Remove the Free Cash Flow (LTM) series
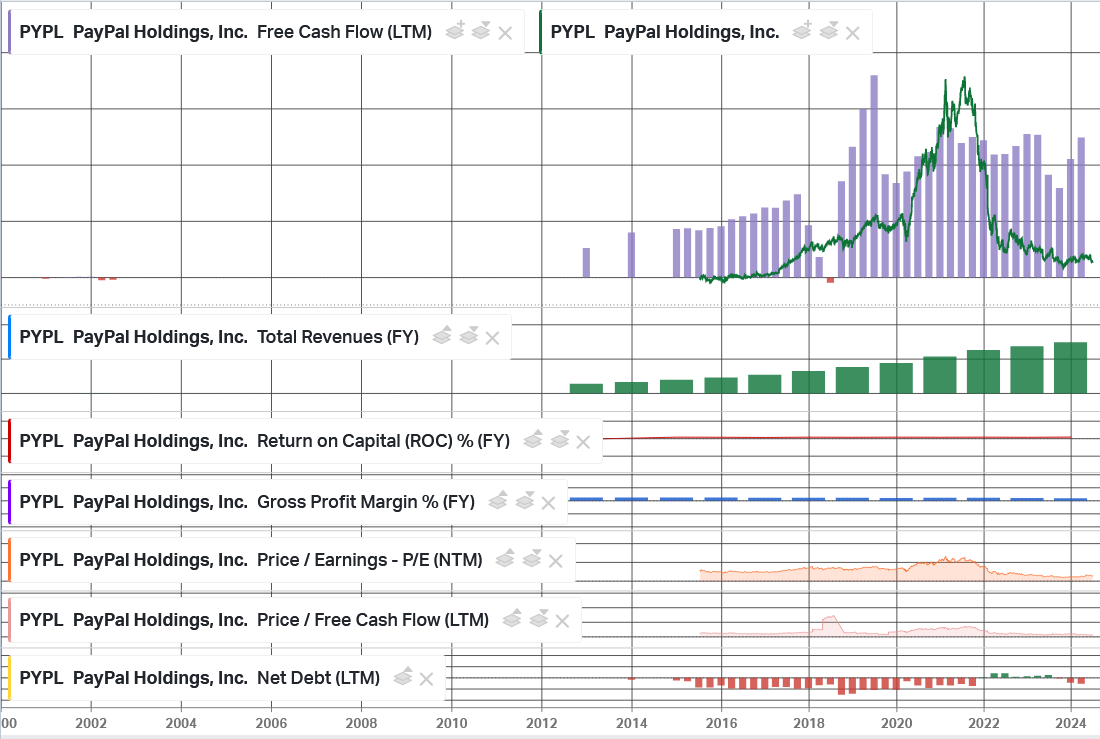 pos(505,33)
